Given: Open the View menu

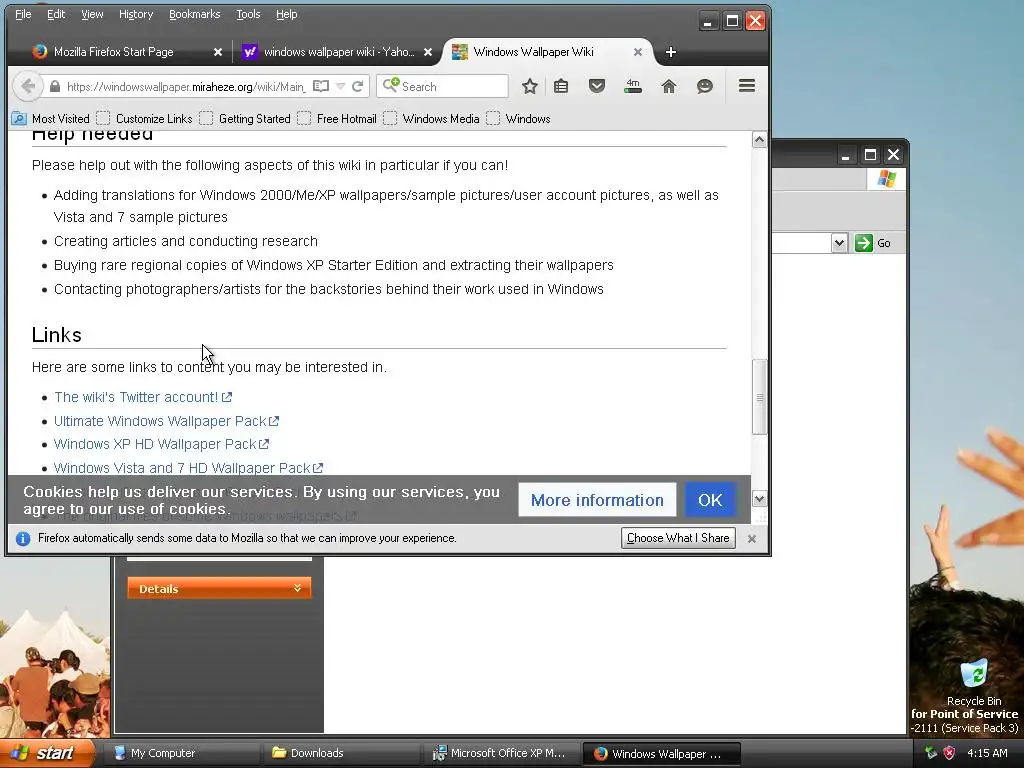Looking at the screenshot, I should point(92,14).
